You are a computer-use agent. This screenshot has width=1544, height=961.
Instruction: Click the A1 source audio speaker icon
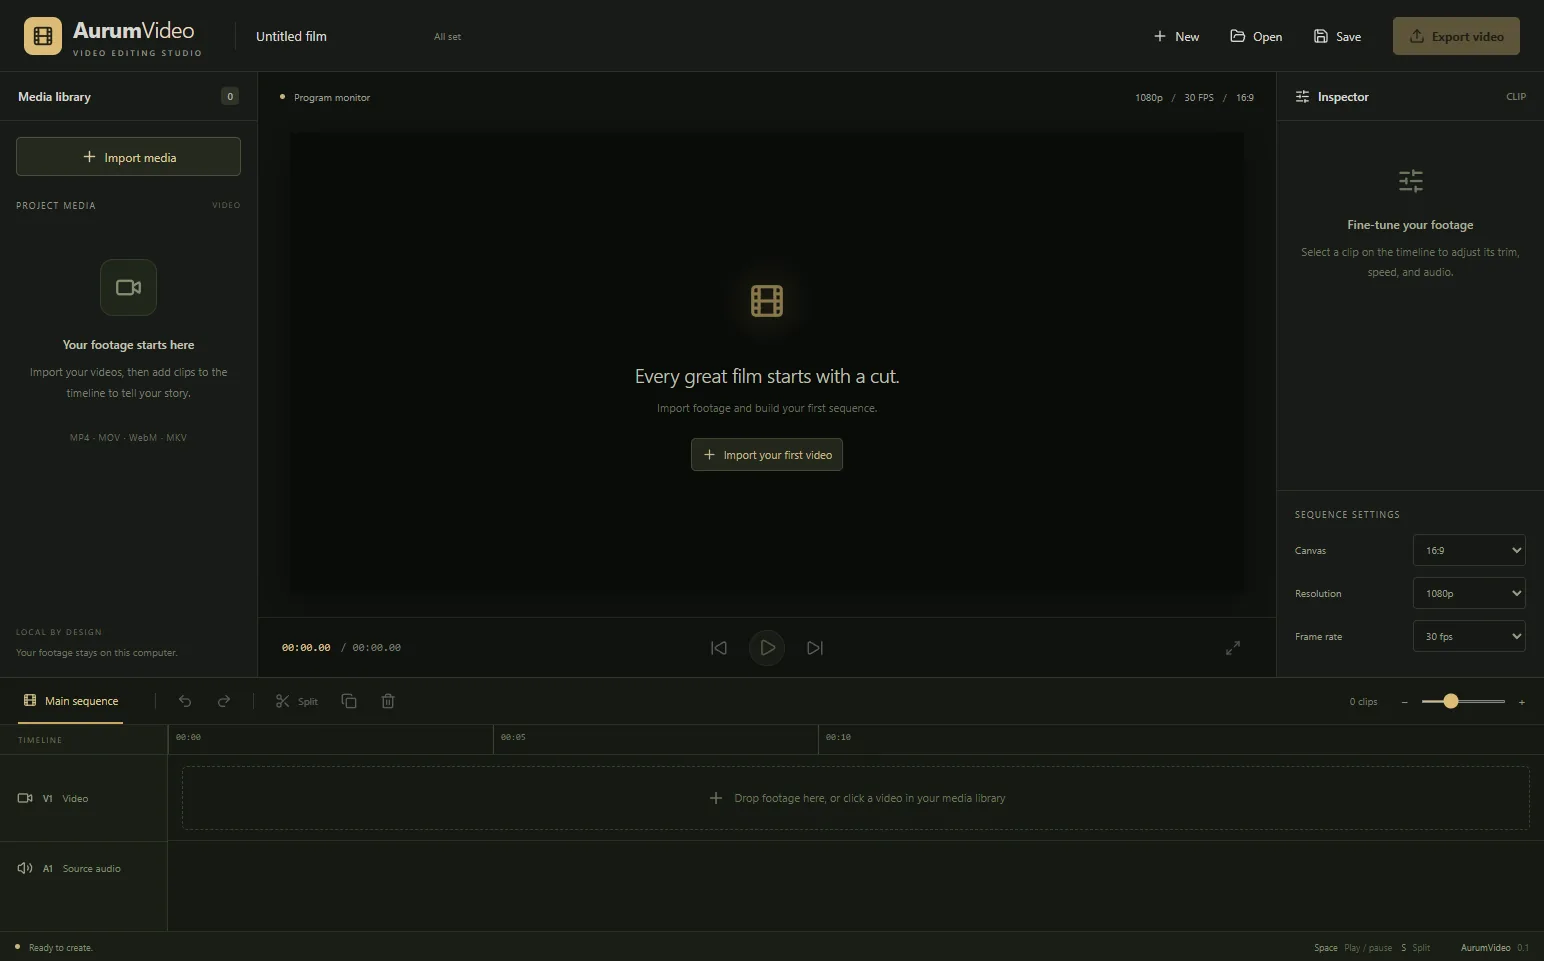(x=25, y=868)
